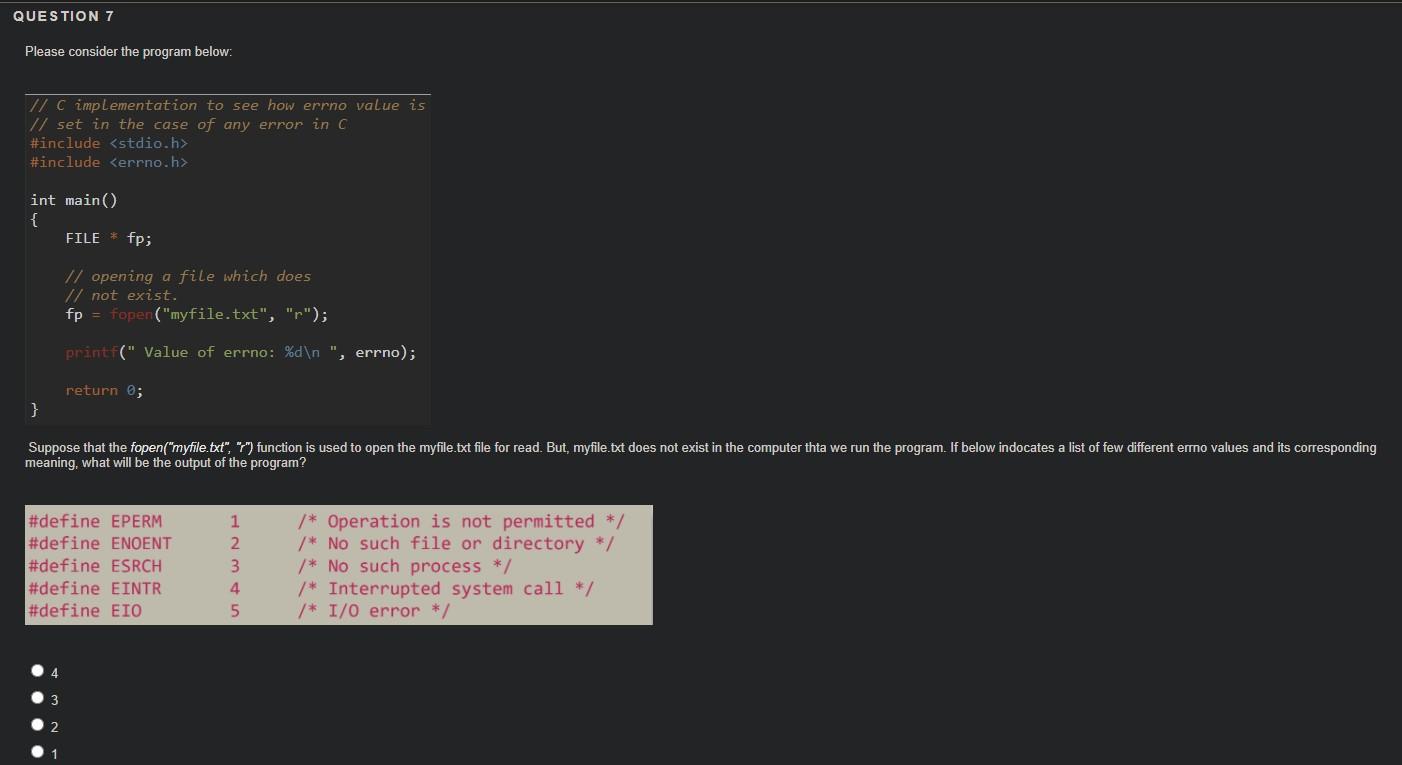Click the printf statement in the code
Viewport: 1402px width, 765px height.
[x=240, y=351]
